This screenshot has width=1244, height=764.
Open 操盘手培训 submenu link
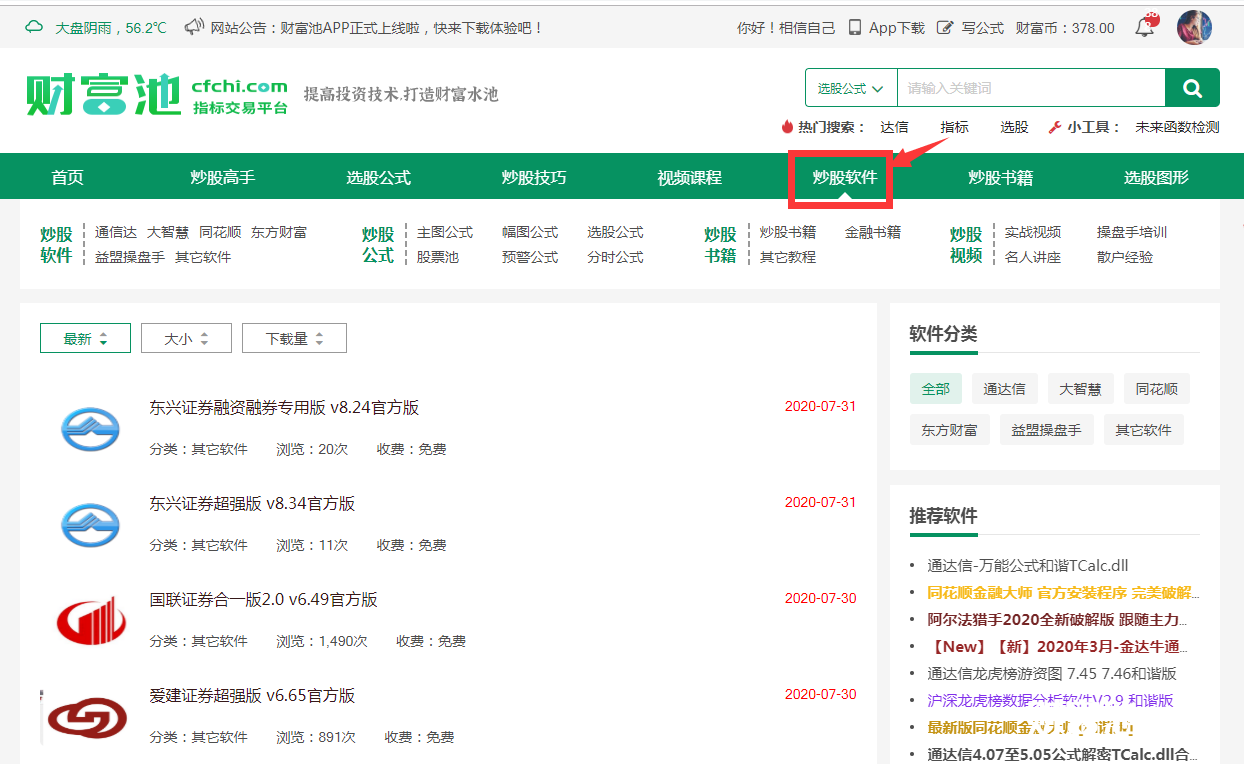(1132, 232)
